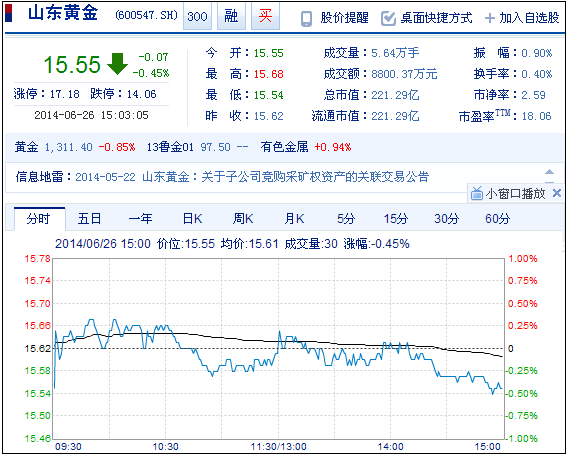This screenshot has width=567, height=455.
Task: Click the 融 margin trading button
Action: click(x=231, y=16)
